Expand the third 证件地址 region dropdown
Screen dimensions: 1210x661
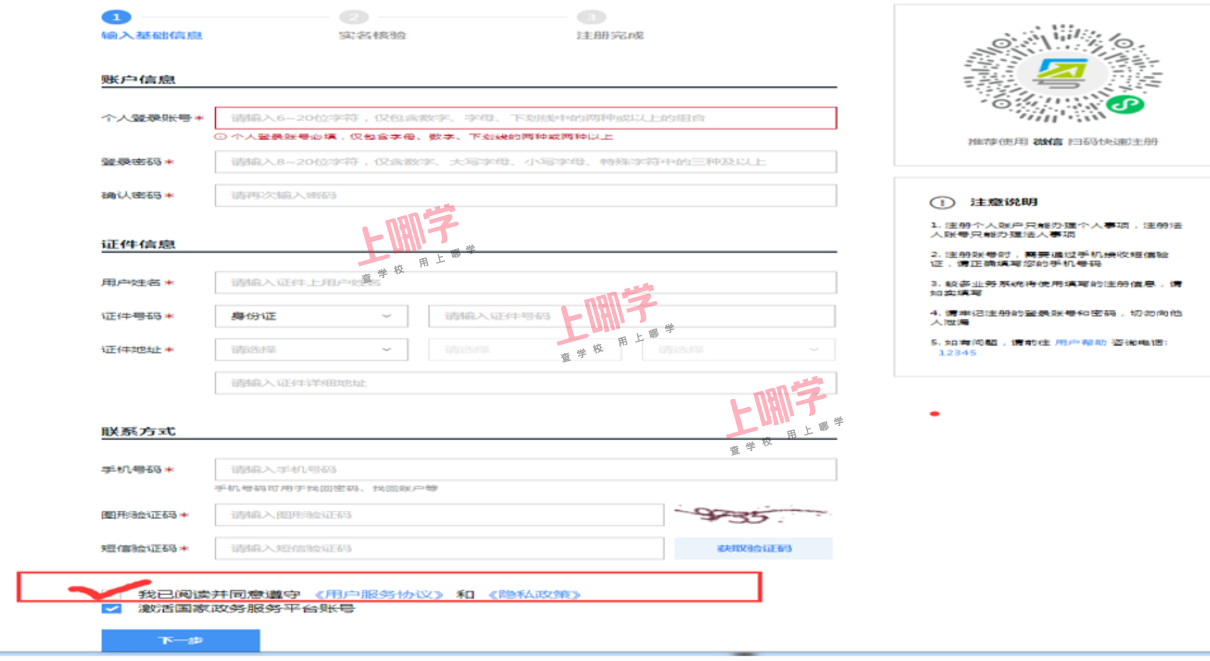click(x=738, y=350)
